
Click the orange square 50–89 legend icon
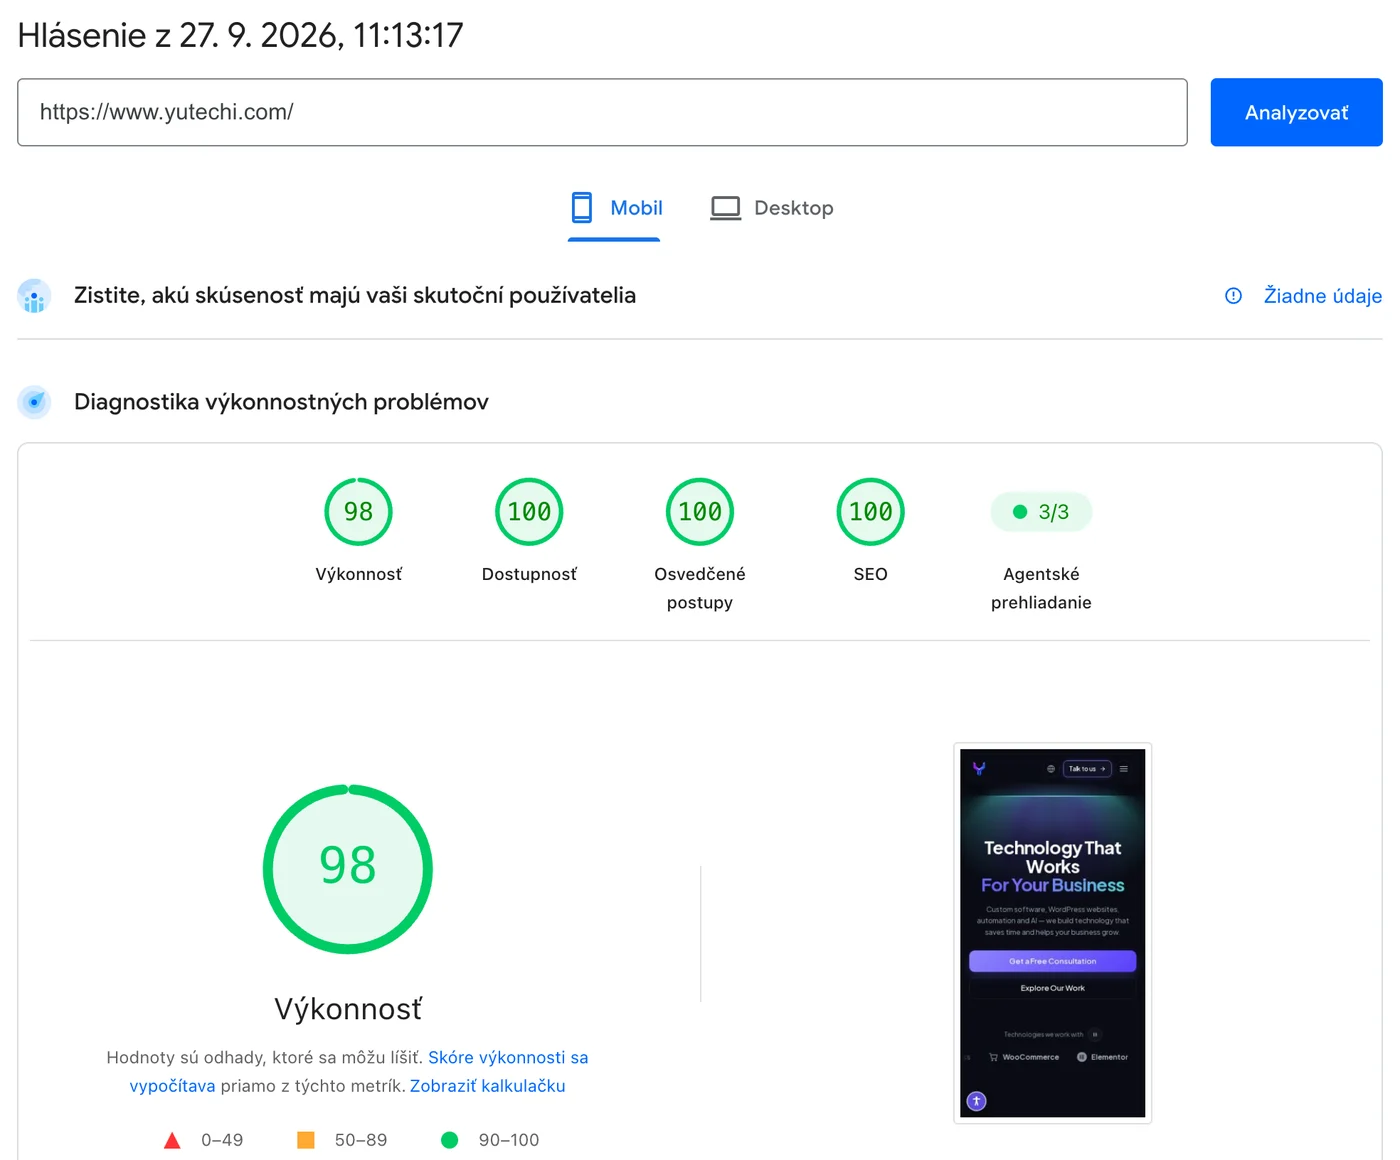pyautogui.click(x=306, y=1140)
